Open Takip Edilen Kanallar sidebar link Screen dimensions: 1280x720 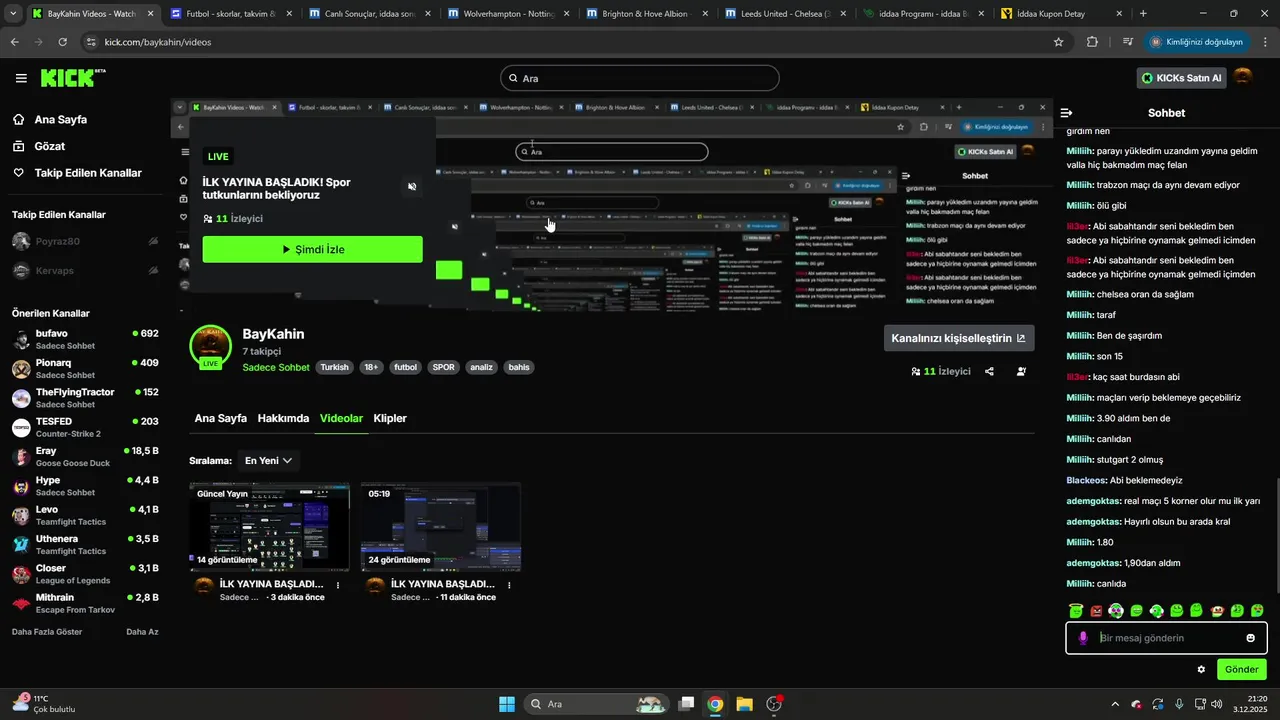(x=78, y=173)
